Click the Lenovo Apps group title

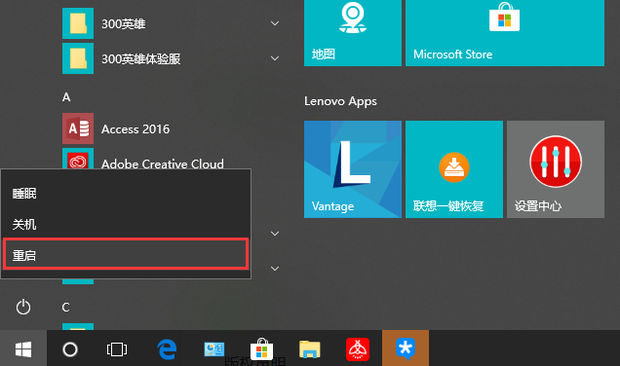coord(340,102)
